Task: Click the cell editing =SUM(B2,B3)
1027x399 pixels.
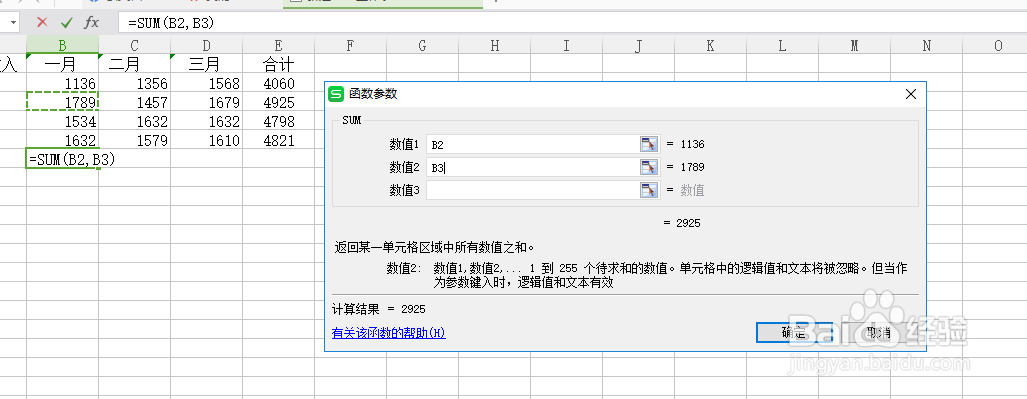Action: coord(62,159)
